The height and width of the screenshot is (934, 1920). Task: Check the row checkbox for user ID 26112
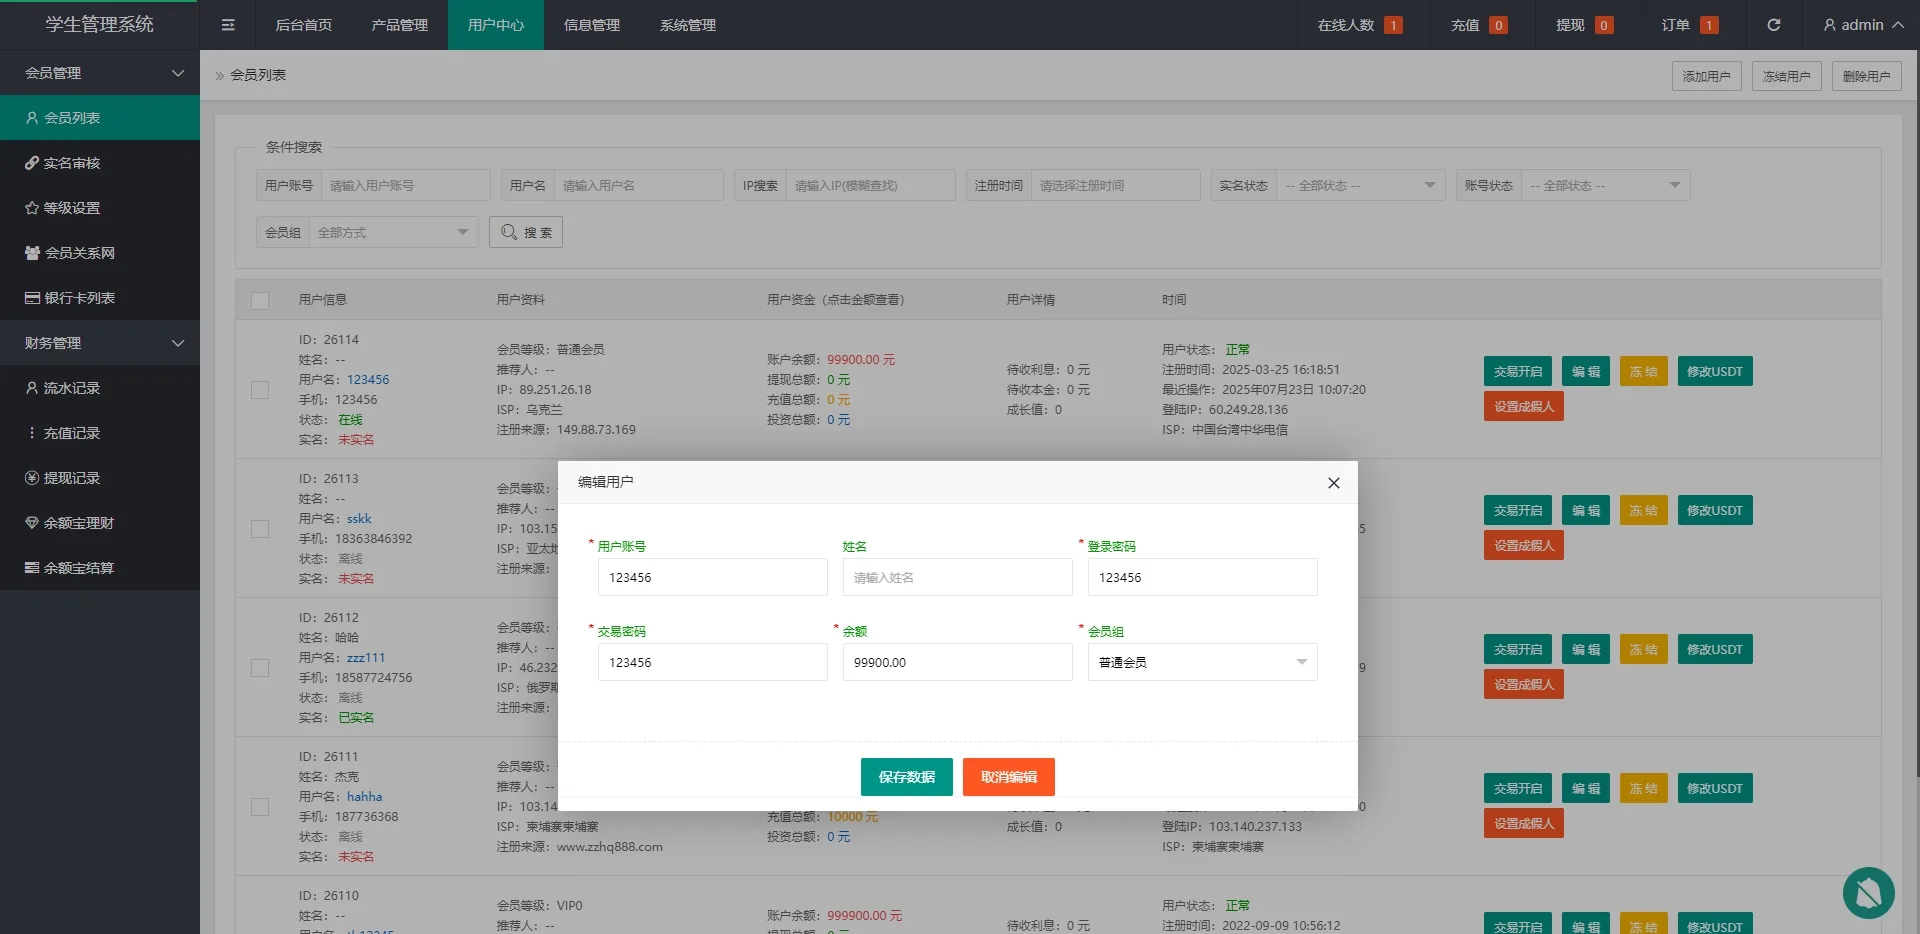pyautogui.click(x=260, y=668)
